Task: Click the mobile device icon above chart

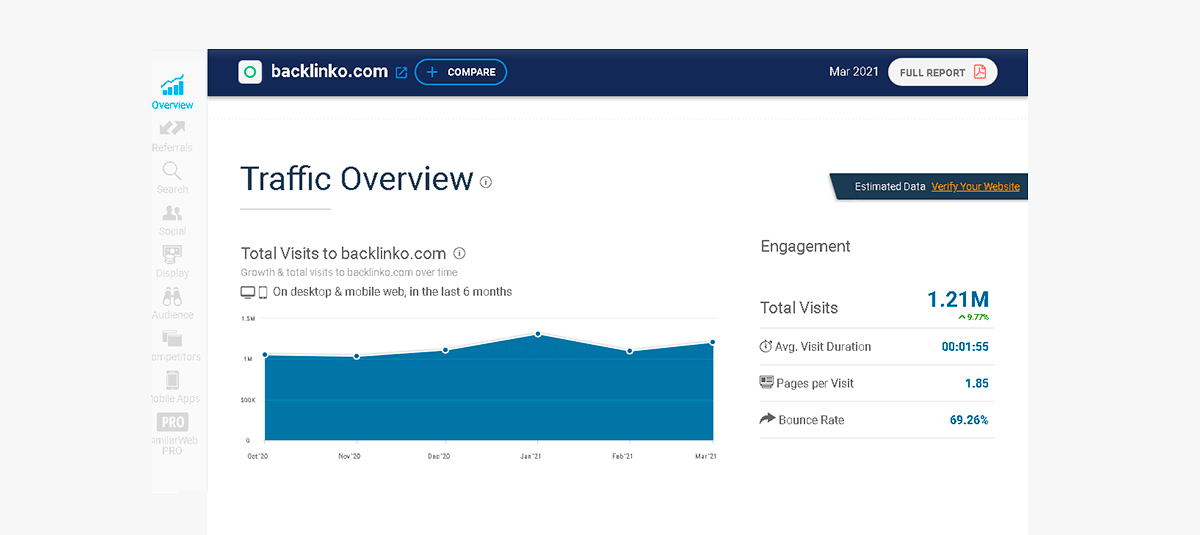Action: [x=263, y=292]
